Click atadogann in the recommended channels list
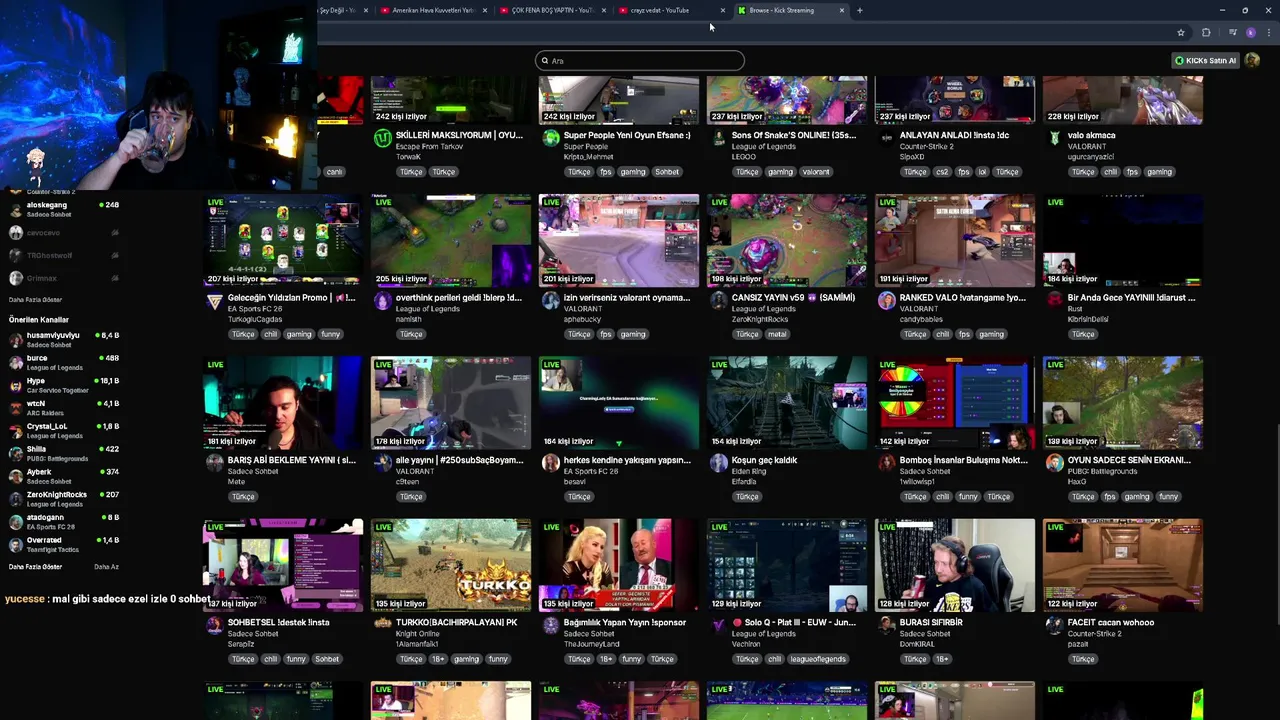 point(64,521)
